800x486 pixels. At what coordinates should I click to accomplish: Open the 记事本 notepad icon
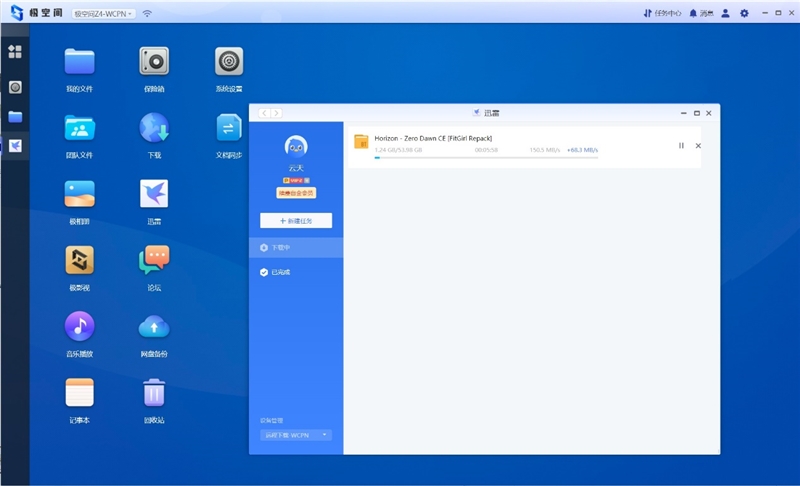tap(80, 393)
